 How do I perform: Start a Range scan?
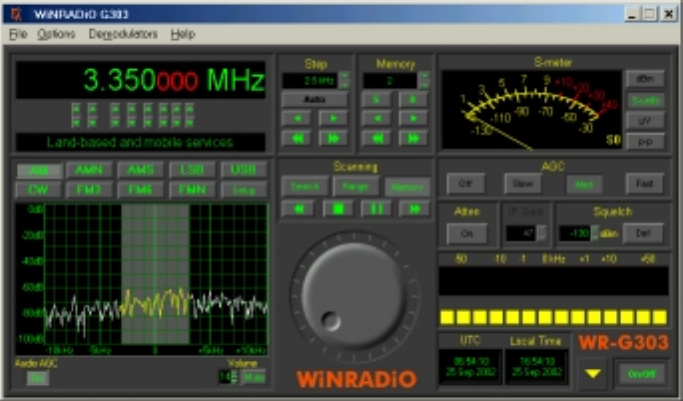pyautogui.click(x=356, y=186)
